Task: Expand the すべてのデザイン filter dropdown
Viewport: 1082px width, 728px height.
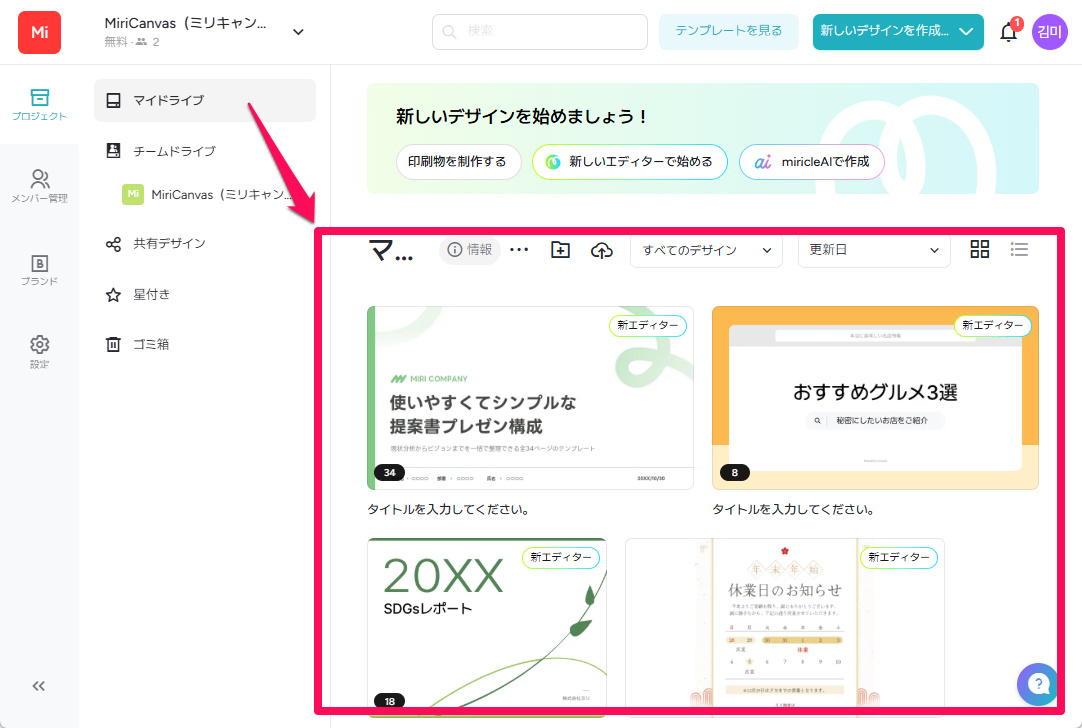Action: (x=706, y=250)
